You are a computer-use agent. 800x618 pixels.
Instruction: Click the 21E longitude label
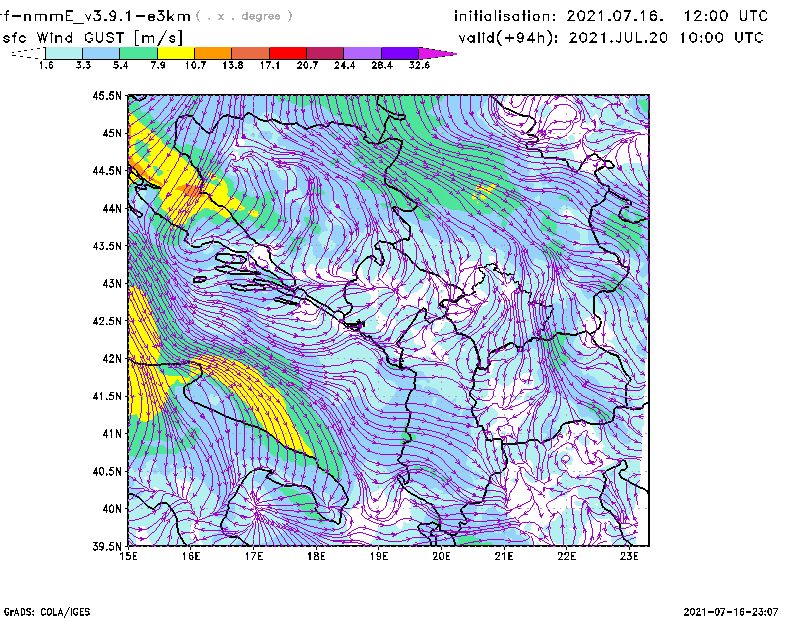point(504,556)
